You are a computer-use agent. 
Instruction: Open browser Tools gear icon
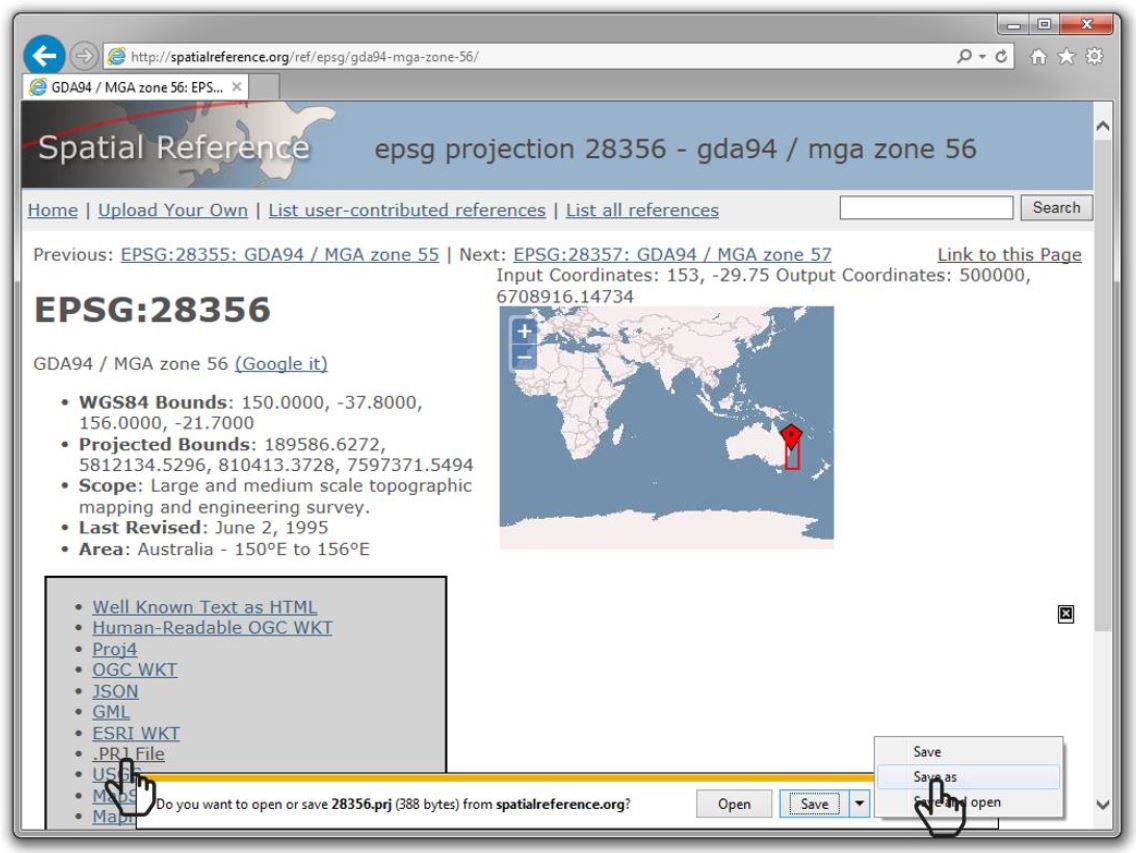click(x=1095, y=57)
